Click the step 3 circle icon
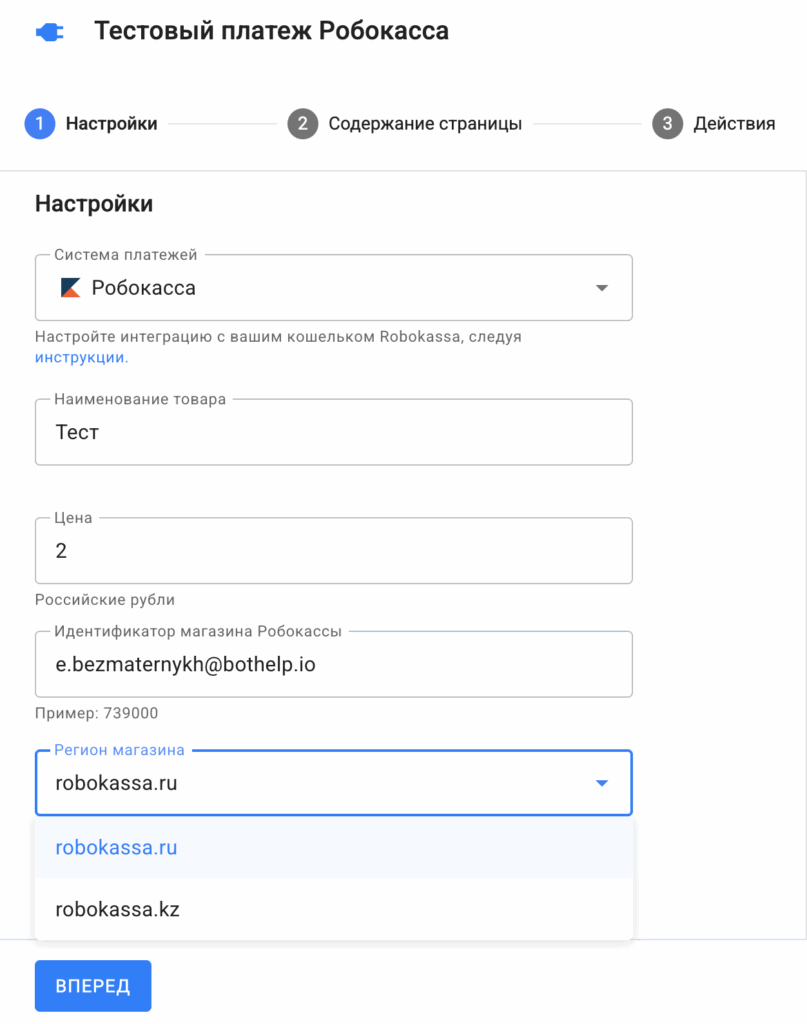 (667, 124)
